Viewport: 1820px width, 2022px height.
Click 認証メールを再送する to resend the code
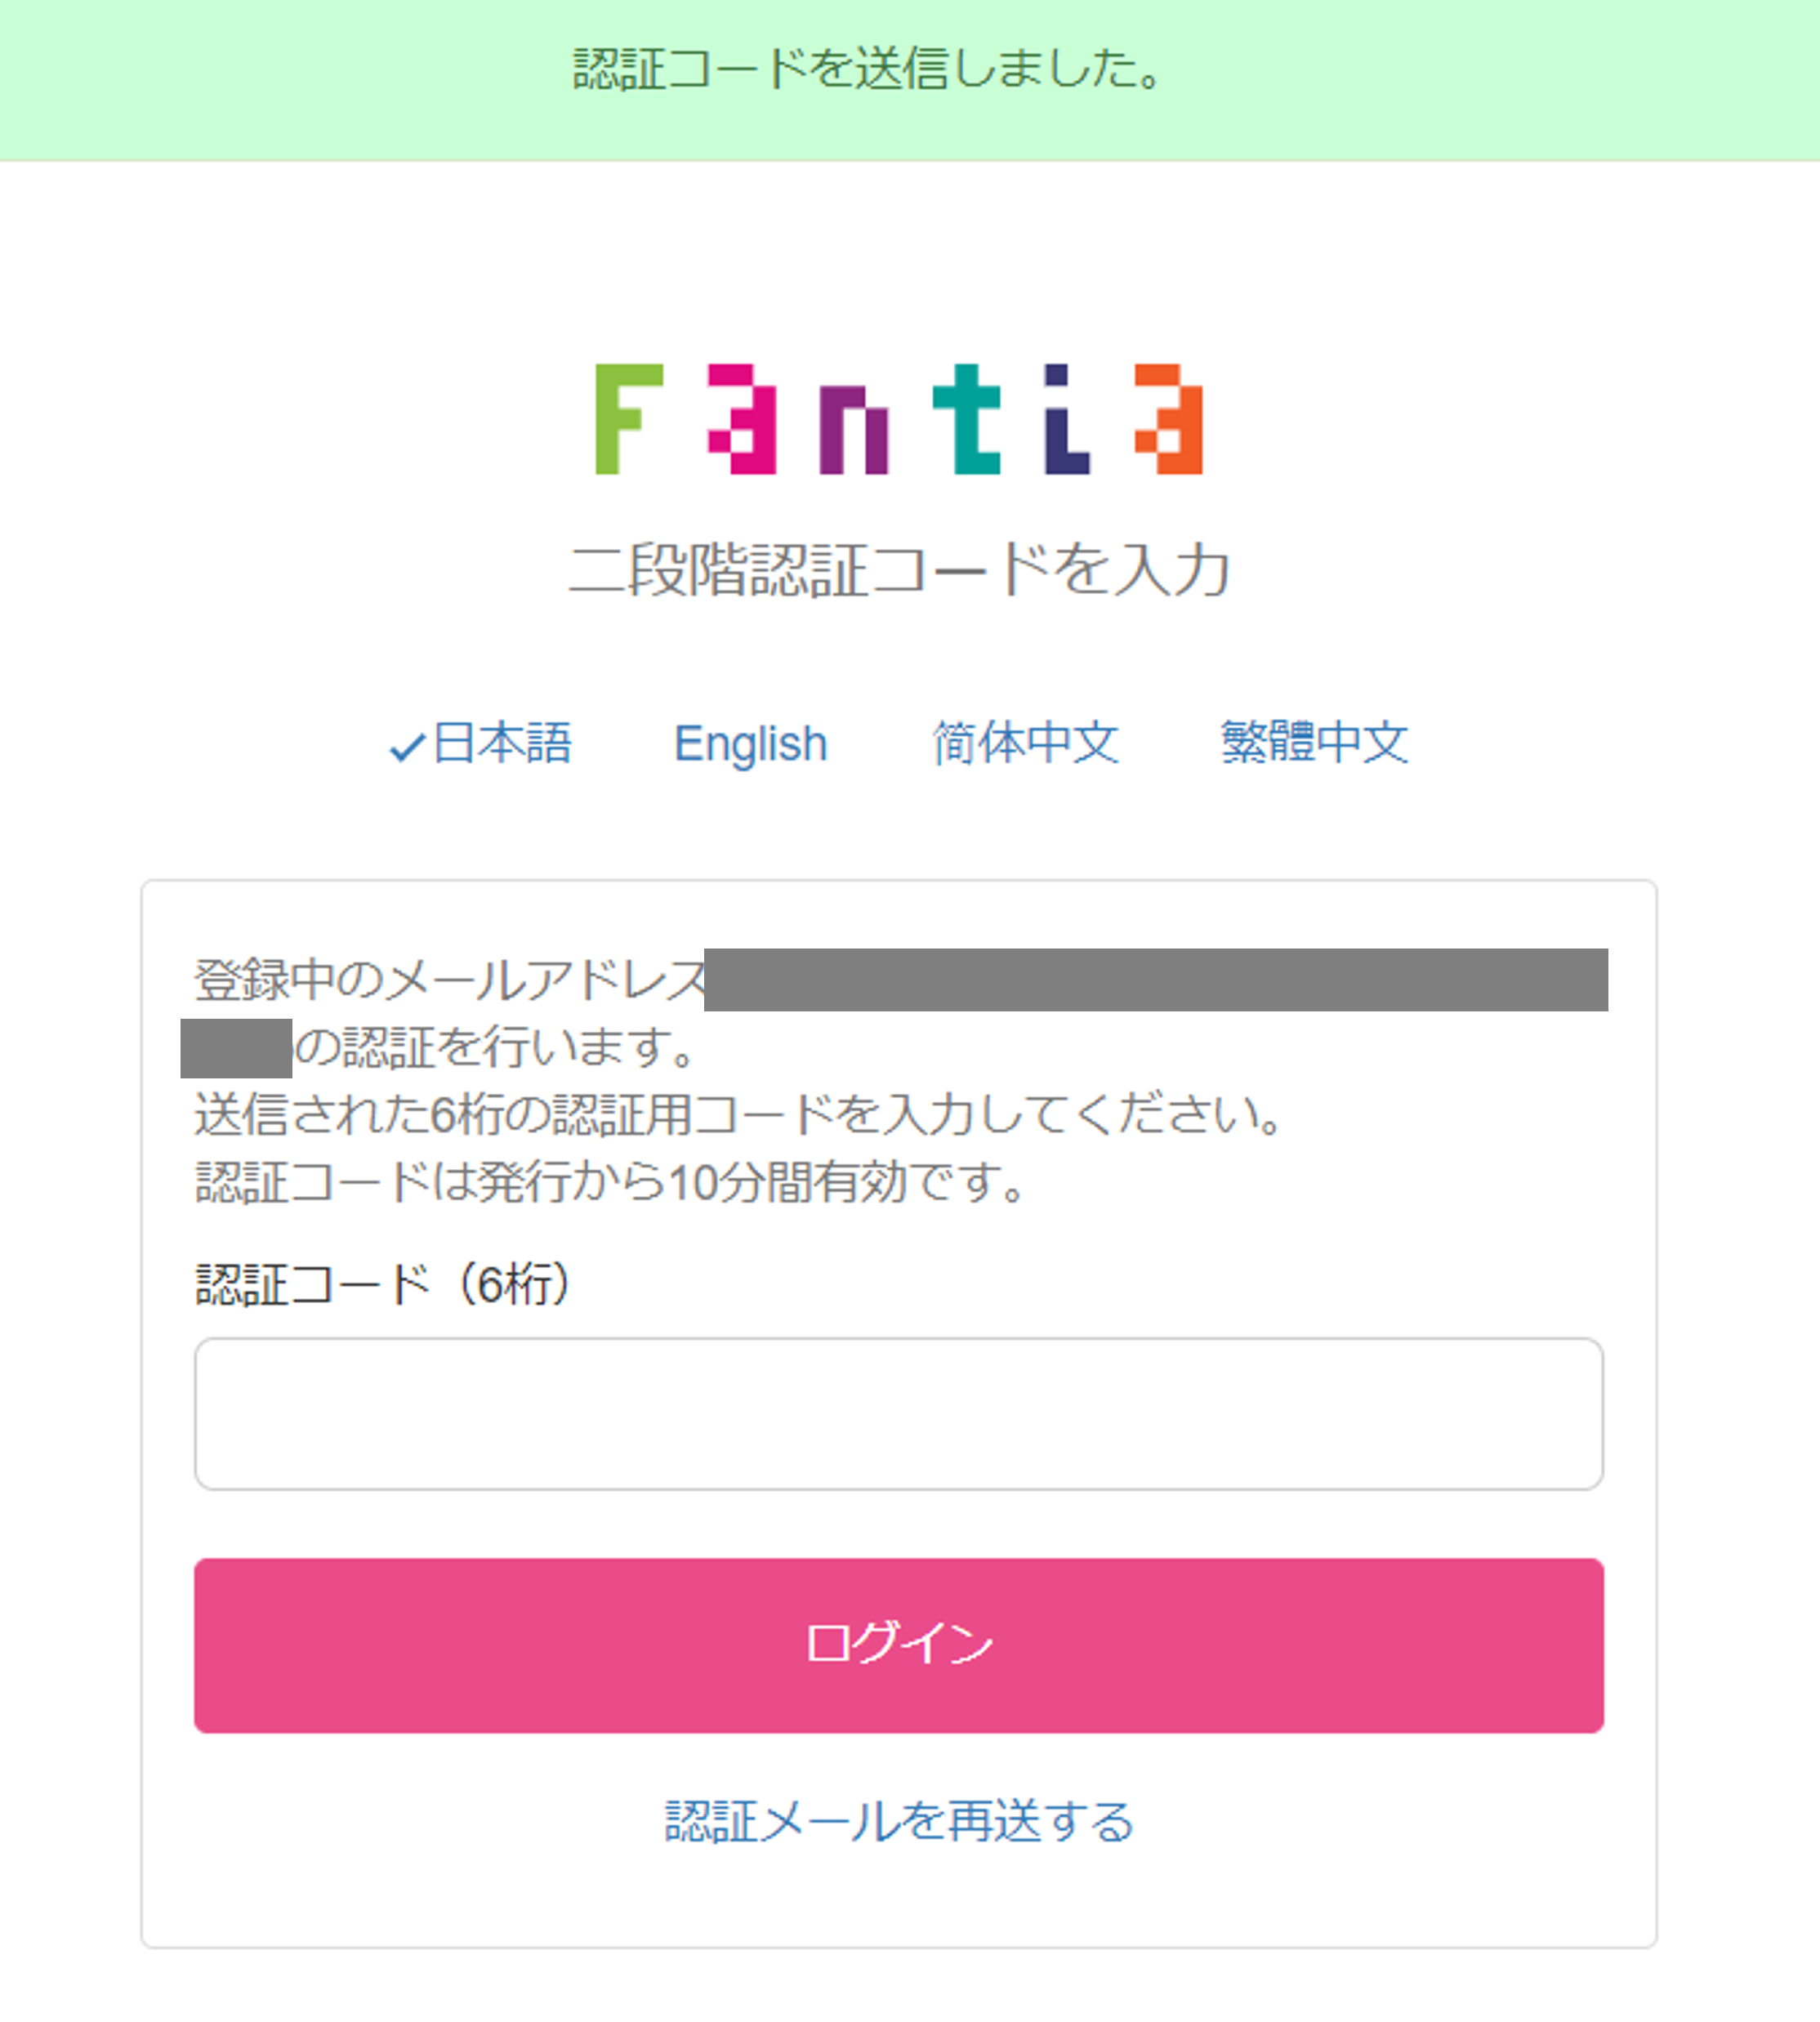point(898,1822)
